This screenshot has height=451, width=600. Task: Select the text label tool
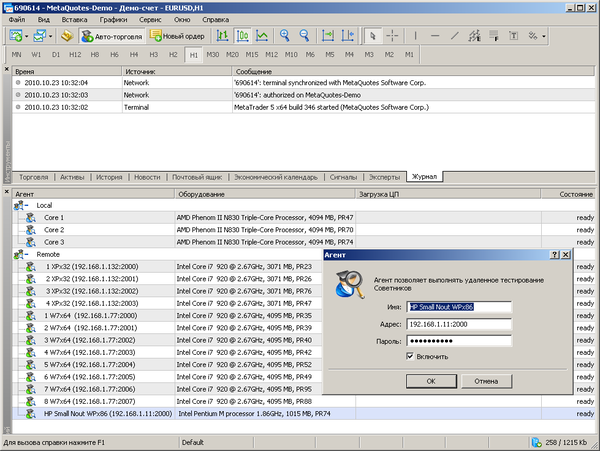click(514, 36)
